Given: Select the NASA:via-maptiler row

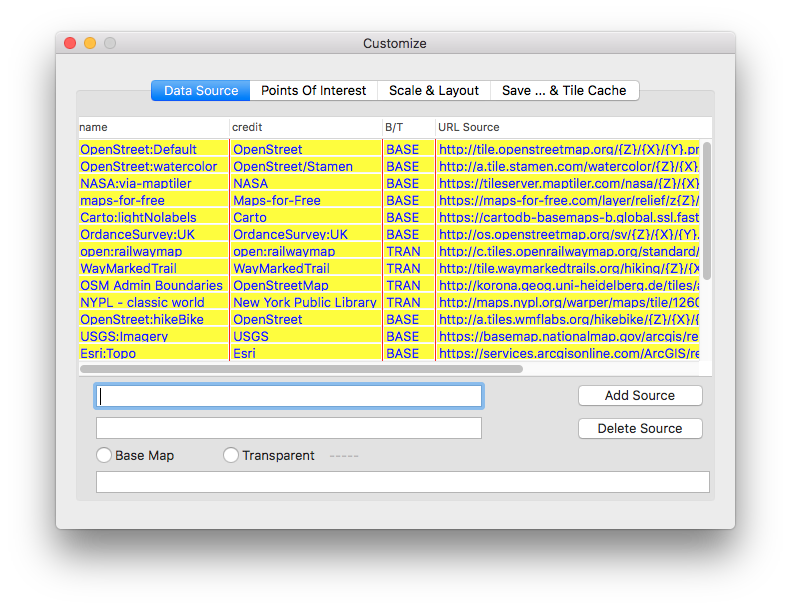Looking at the screenshot, I should coord(389,183).
